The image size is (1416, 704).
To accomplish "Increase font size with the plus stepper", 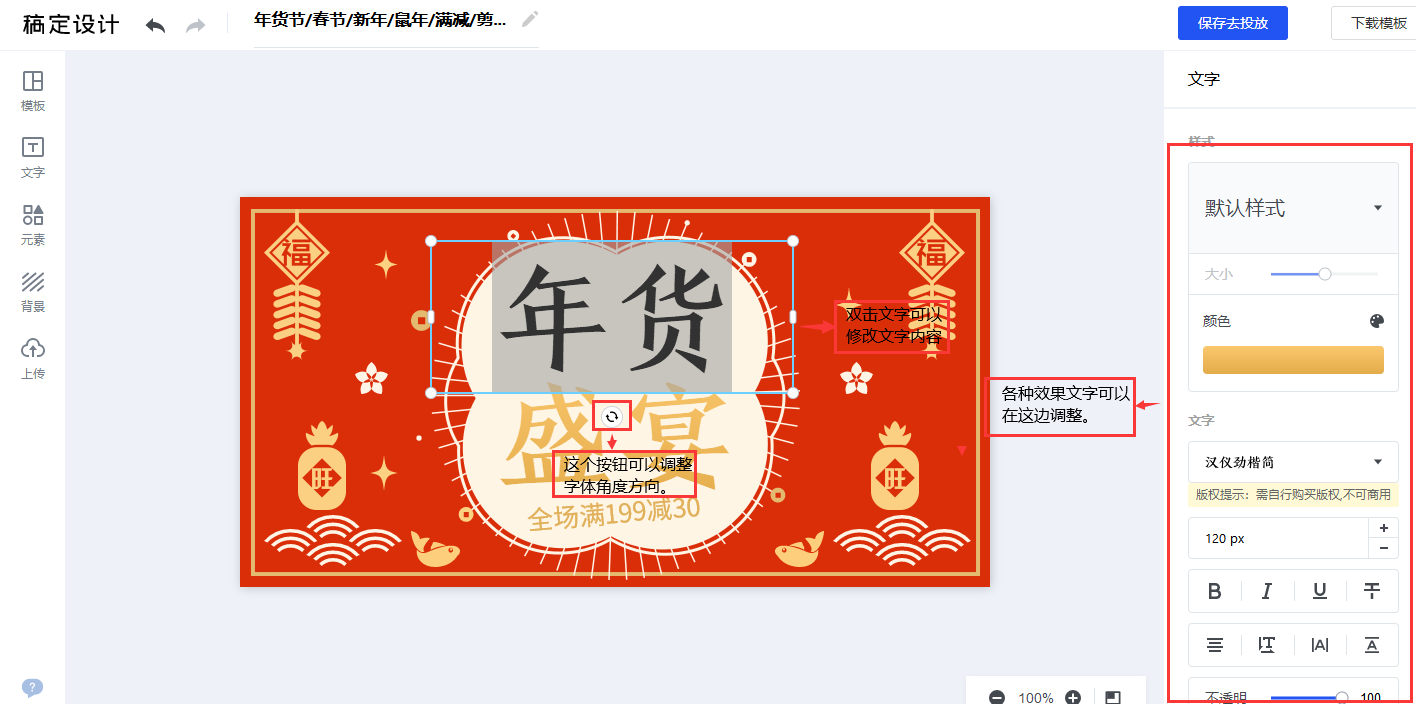I will (1384, 528).
